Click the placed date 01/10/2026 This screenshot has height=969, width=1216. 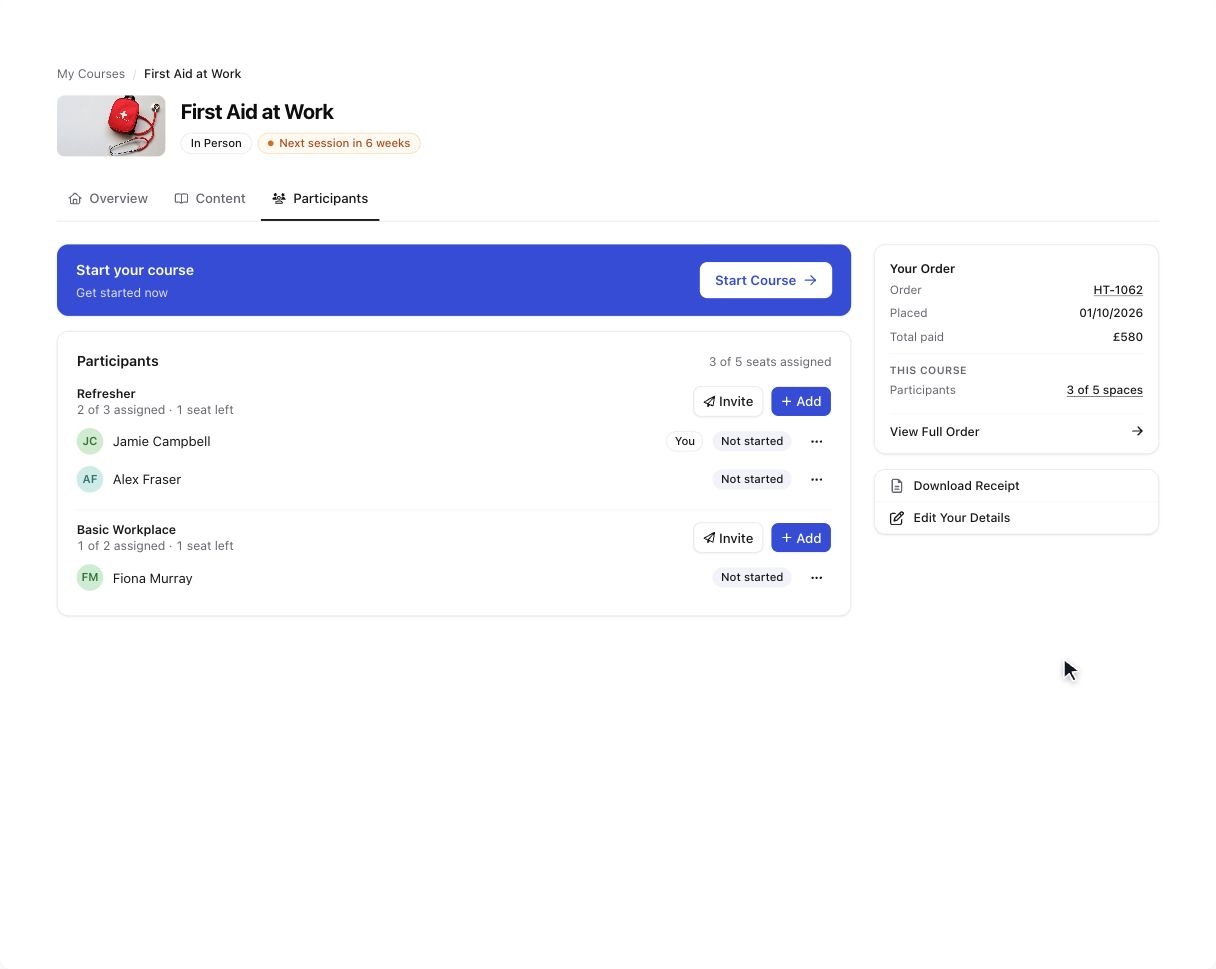click(x=1111, y=313)
